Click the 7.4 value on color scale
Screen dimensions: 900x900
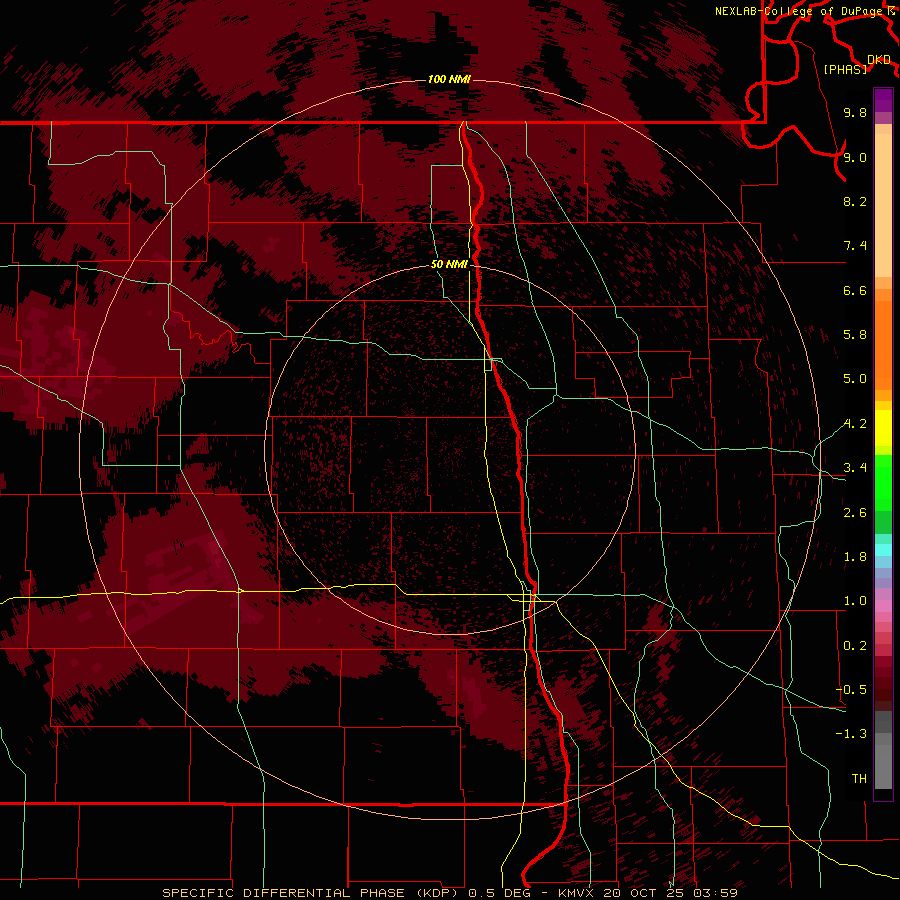(x=855, y=246)
